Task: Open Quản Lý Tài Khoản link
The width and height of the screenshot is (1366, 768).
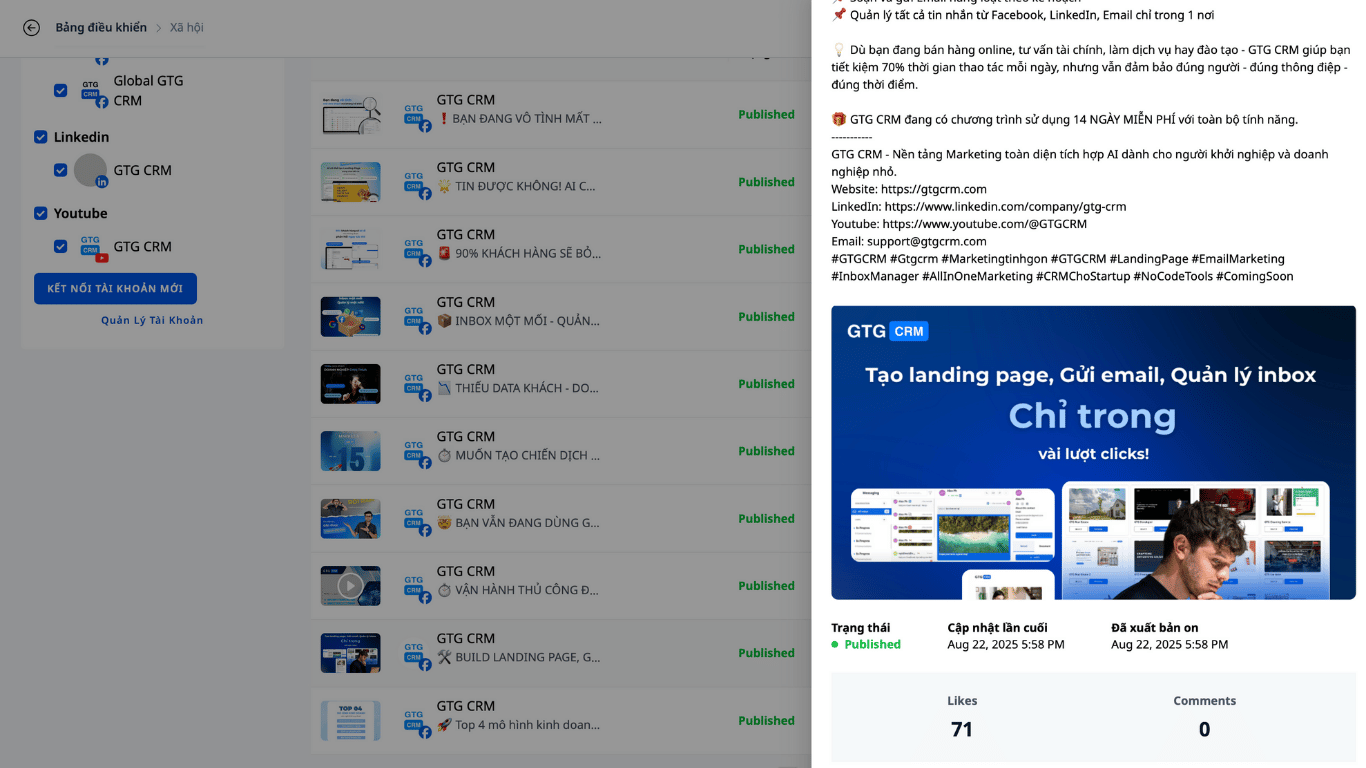Action: pyautogui.click(x=152, y=320)
